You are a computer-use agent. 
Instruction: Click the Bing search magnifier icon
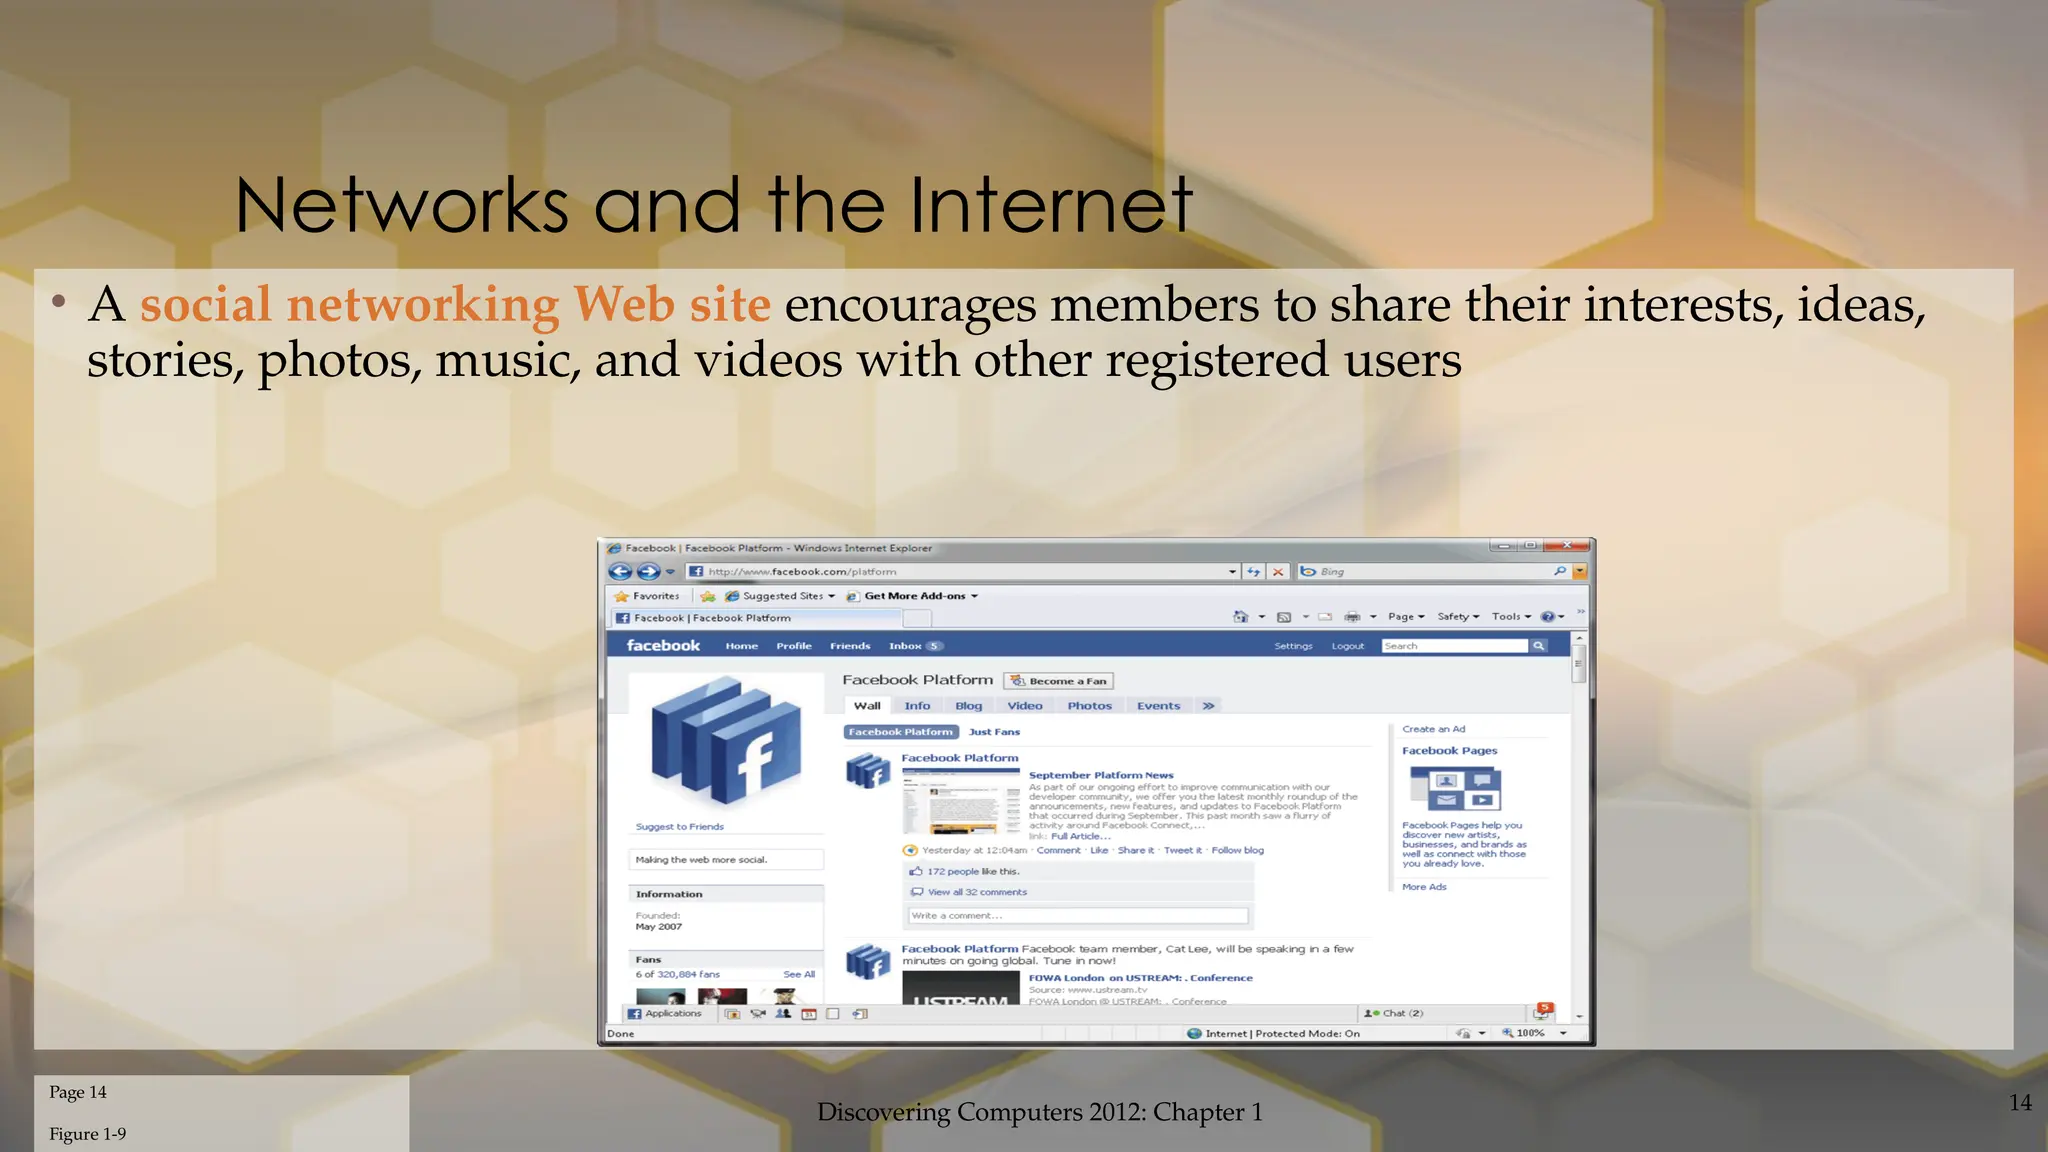(x=1559, y=572)
